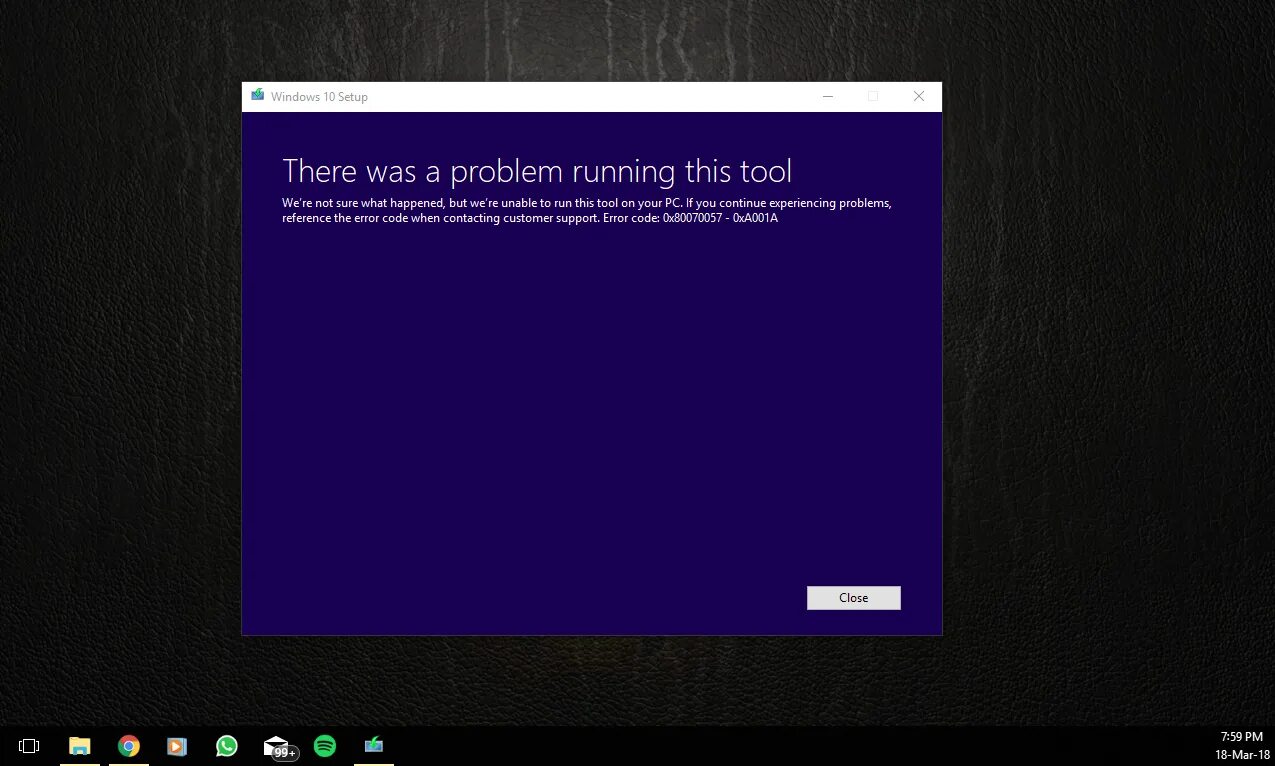Click the 'Windows 10 Setup' window title
The height and width of the screenshot is (766, 1275).
319,97
